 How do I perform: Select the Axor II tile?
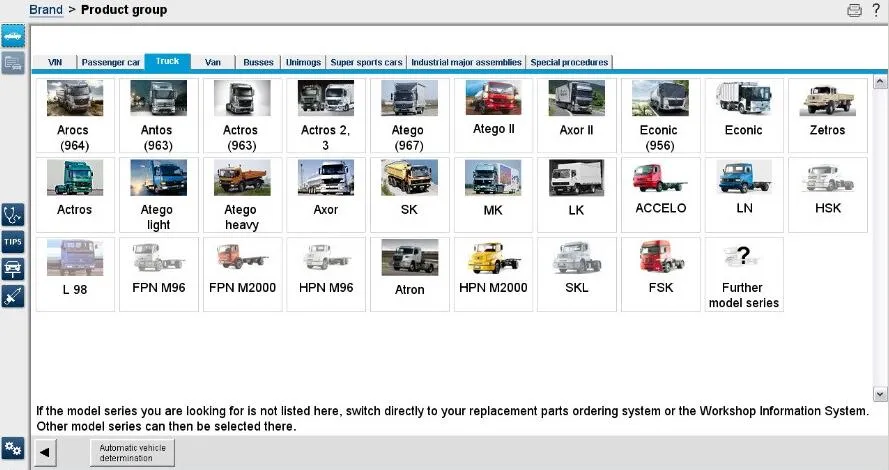(x=577, y=116)
